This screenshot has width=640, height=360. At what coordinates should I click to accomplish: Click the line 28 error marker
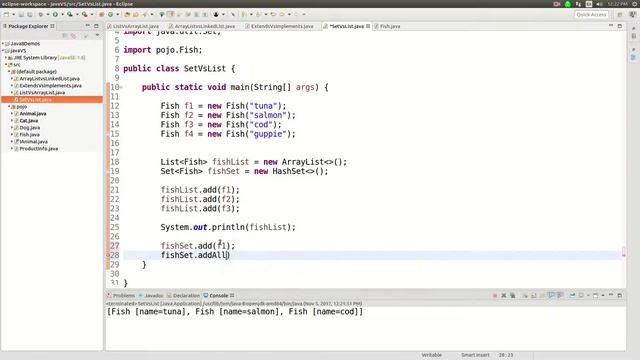point(108,256)
